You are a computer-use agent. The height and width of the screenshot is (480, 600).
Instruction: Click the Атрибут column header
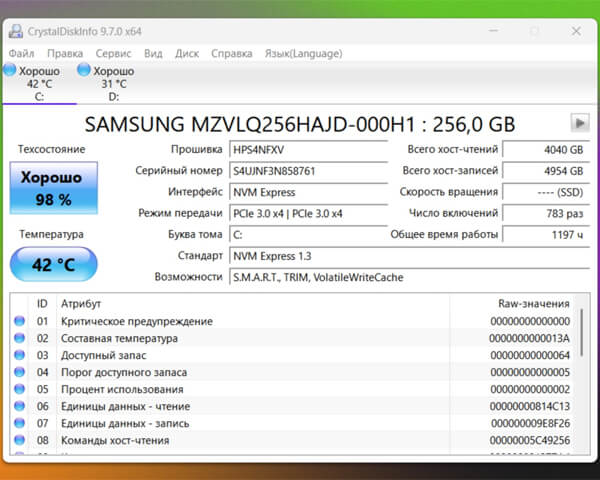253,304
